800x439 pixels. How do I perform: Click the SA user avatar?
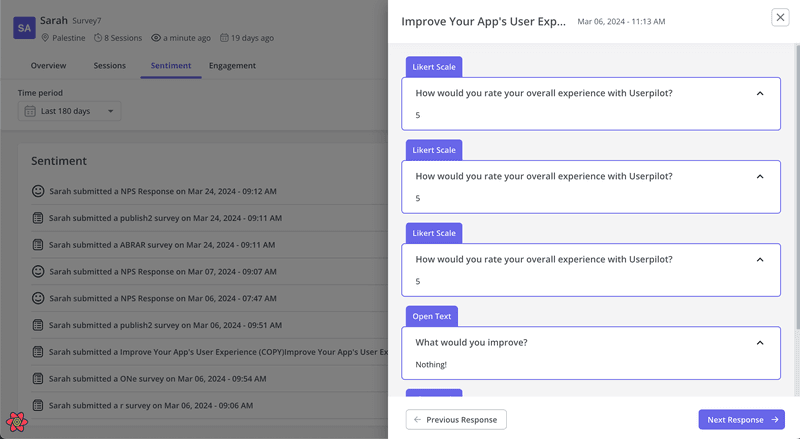(x=24, y=28)
